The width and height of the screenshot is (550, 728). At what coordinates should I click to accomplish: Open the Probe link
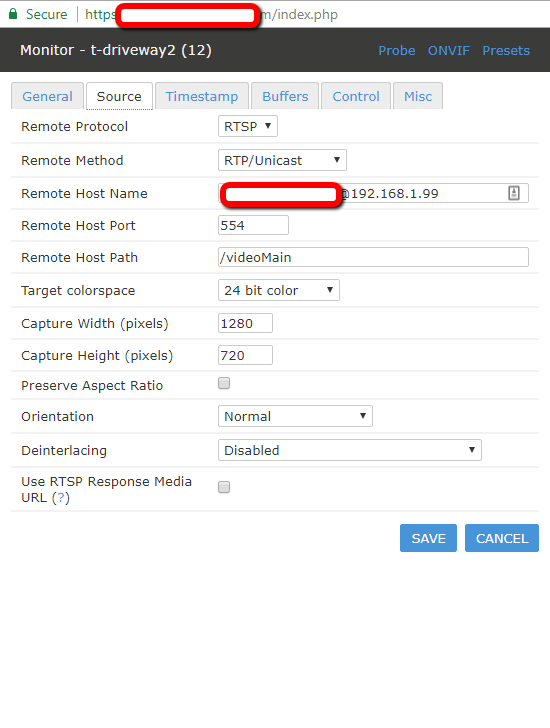(x=397, y=50)
